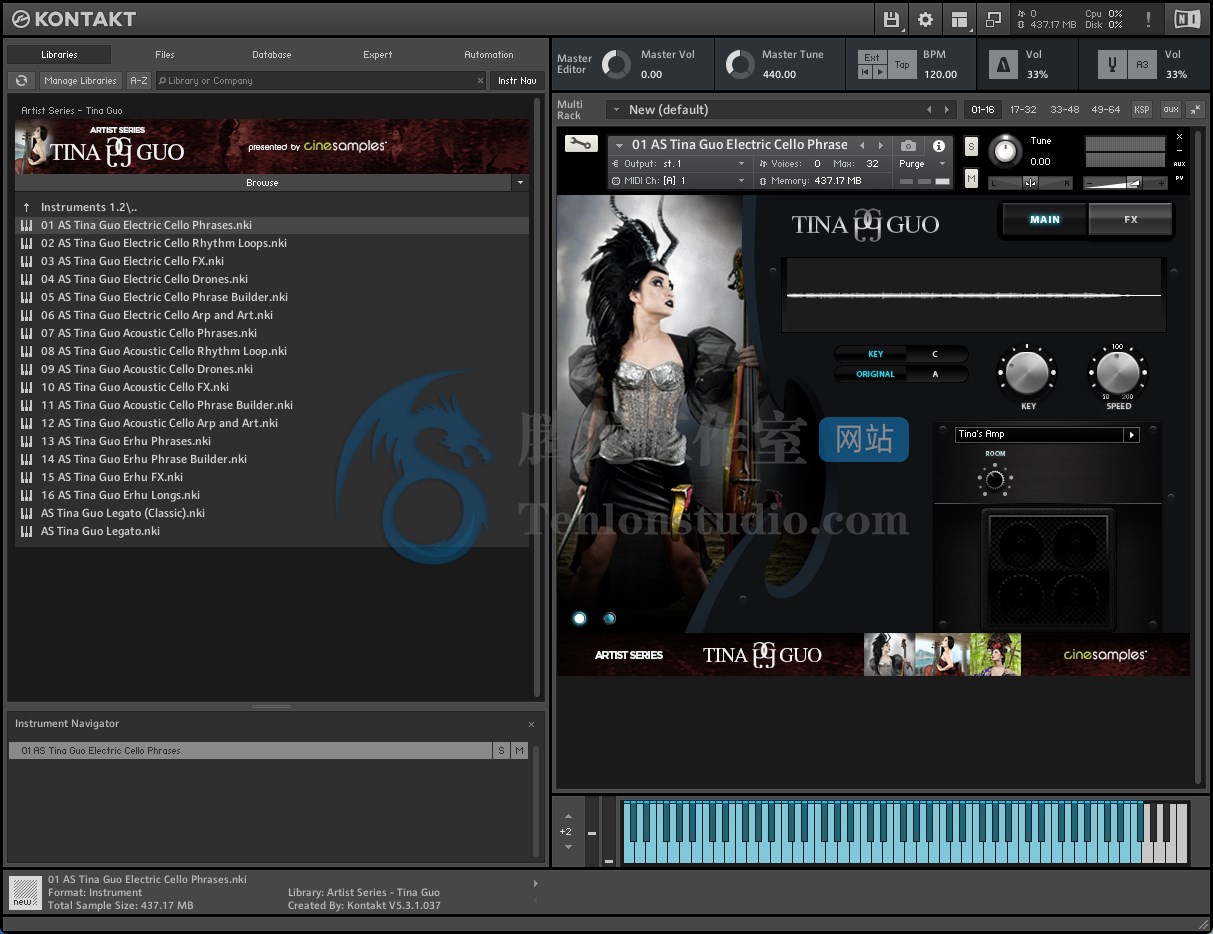
Task: Open the multi preset New (default) dropdown
Action: click(616, 110)
